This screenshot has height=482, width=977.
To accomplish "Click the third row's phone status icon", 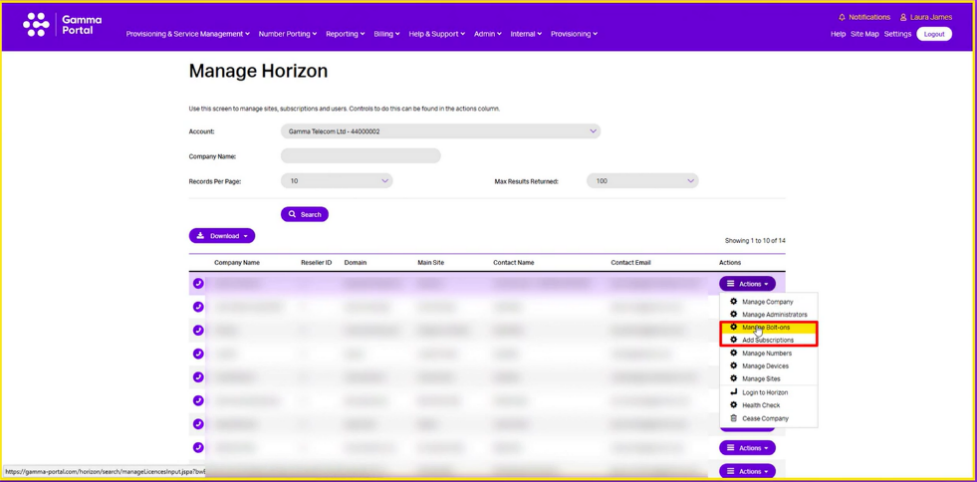I will (x=198, y=330).
